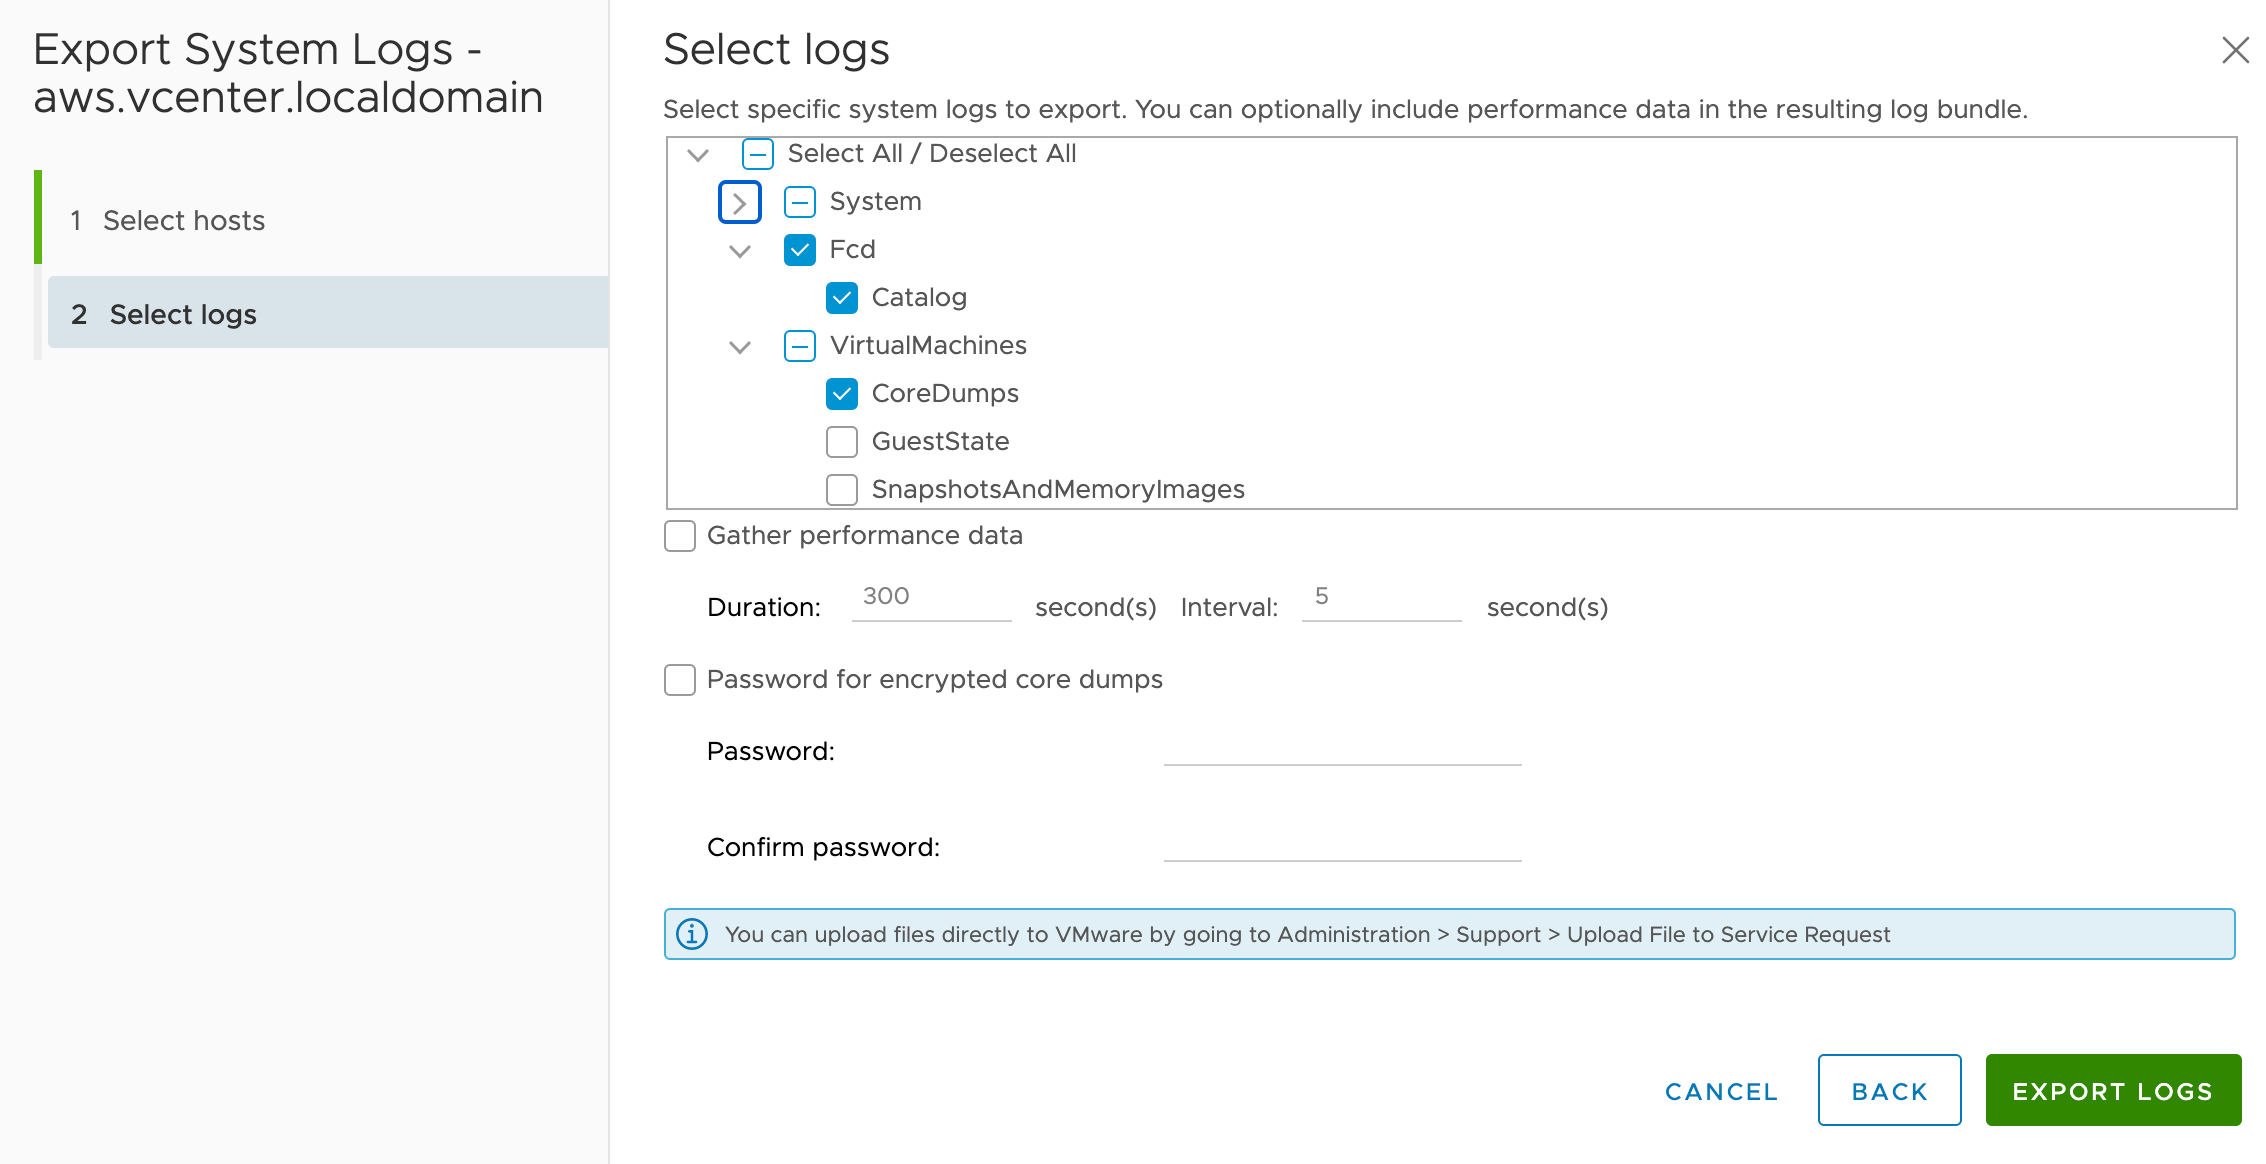Enable SnapshotsAndMemoryImages logs
Viewport: 2266px width, 1164px height.
pyautogui.click(x=841, y=489)
